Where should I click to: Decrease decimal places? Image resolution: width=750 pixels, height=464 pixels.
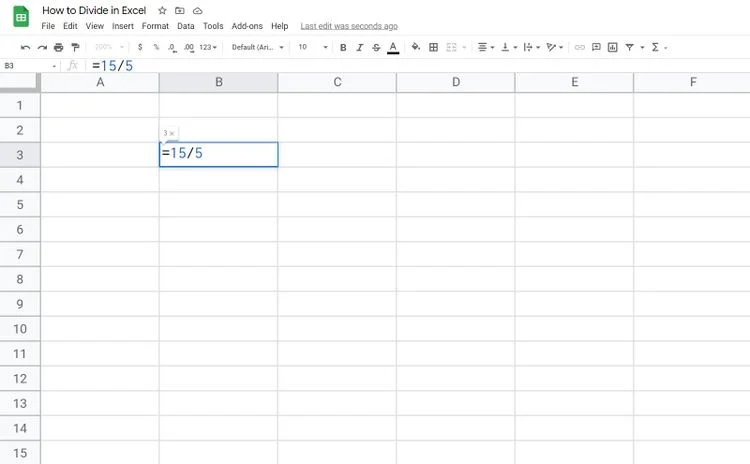tap(172, 47)
